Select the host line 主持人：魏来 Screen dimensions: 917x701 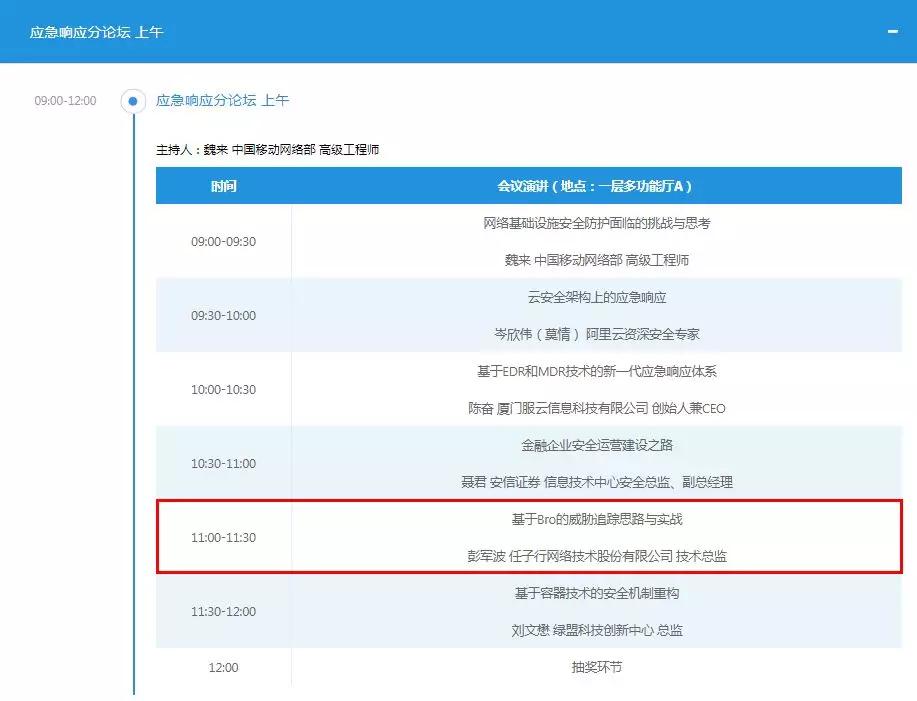(267, 150)
